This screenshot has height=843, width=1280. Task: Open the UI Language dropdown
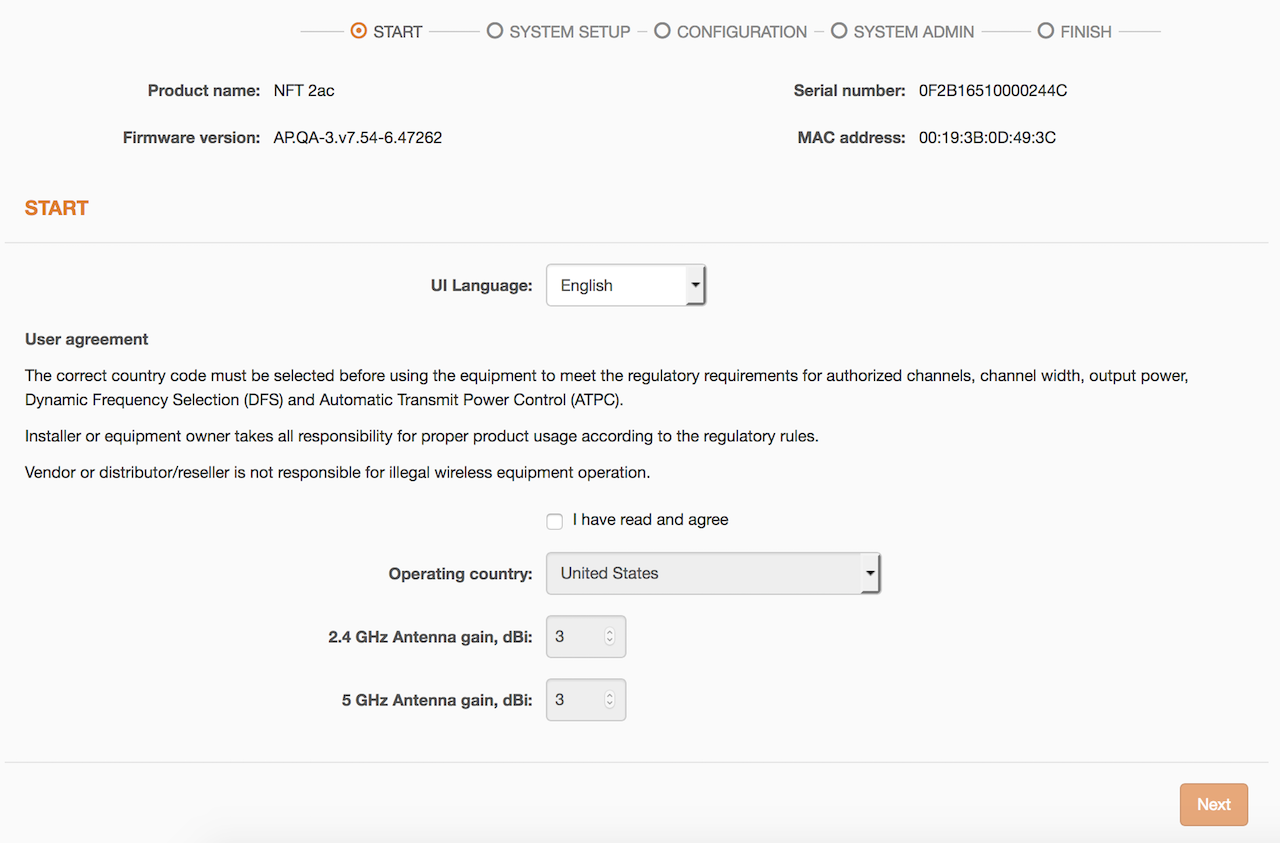[625, 285]
